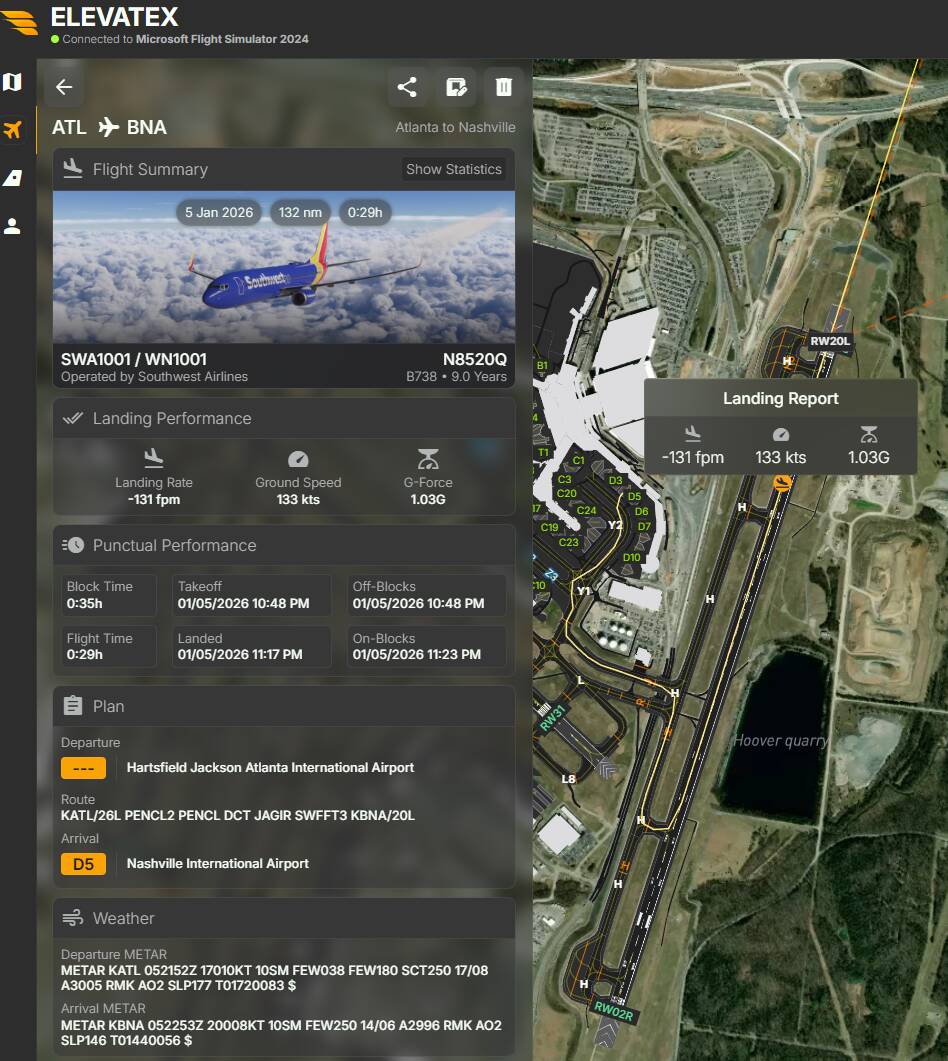Click the Southwest aircraft photo
Screen dimensions: 948x1061
(x=284, y=267)
